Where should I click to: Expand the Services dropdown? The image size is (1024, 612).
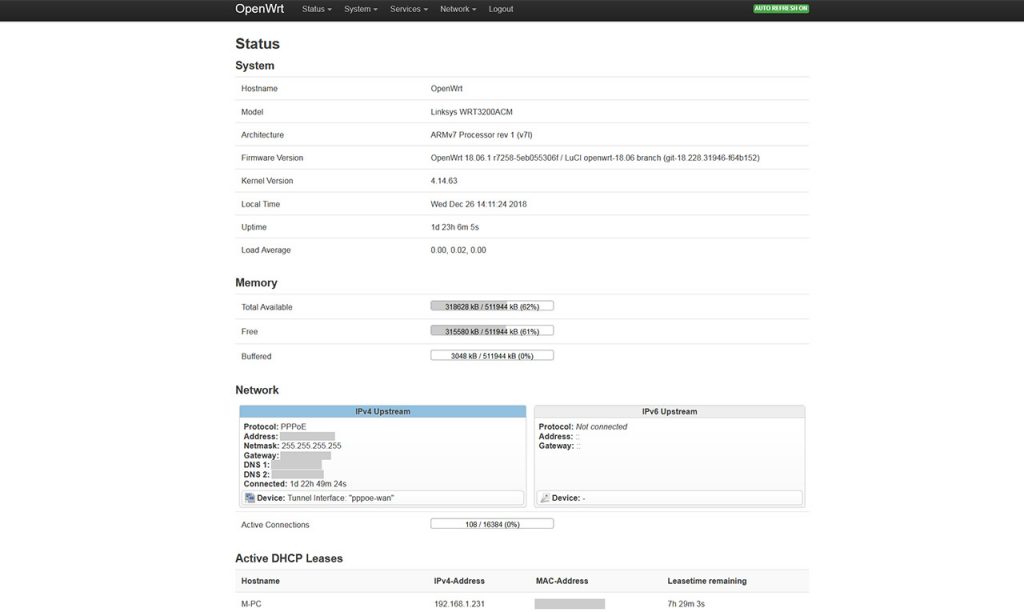click(x=406, y=8)
